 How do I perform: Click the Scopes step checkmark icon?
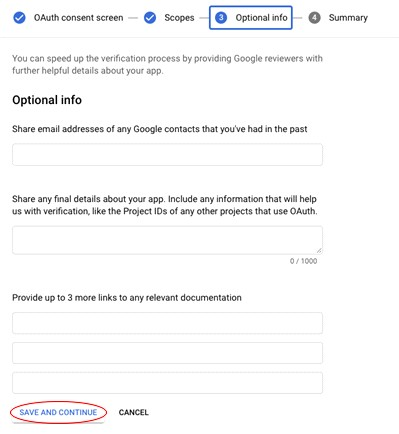(x=150, y=18)
